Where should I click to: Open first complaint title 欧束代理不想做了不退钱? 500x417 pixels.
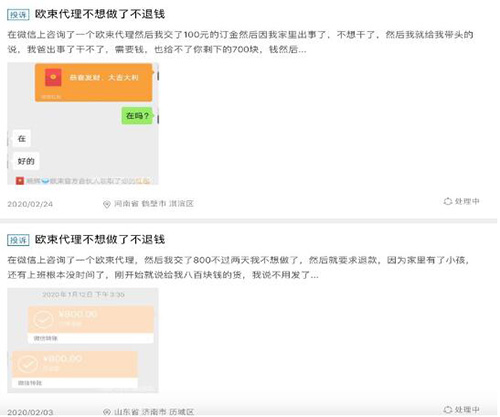pos(100,14)
